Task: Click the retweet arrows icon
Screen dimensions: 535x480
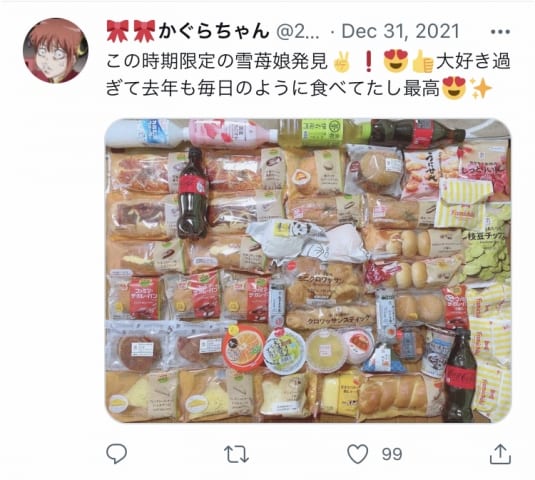Action: (x=236, y=454)
